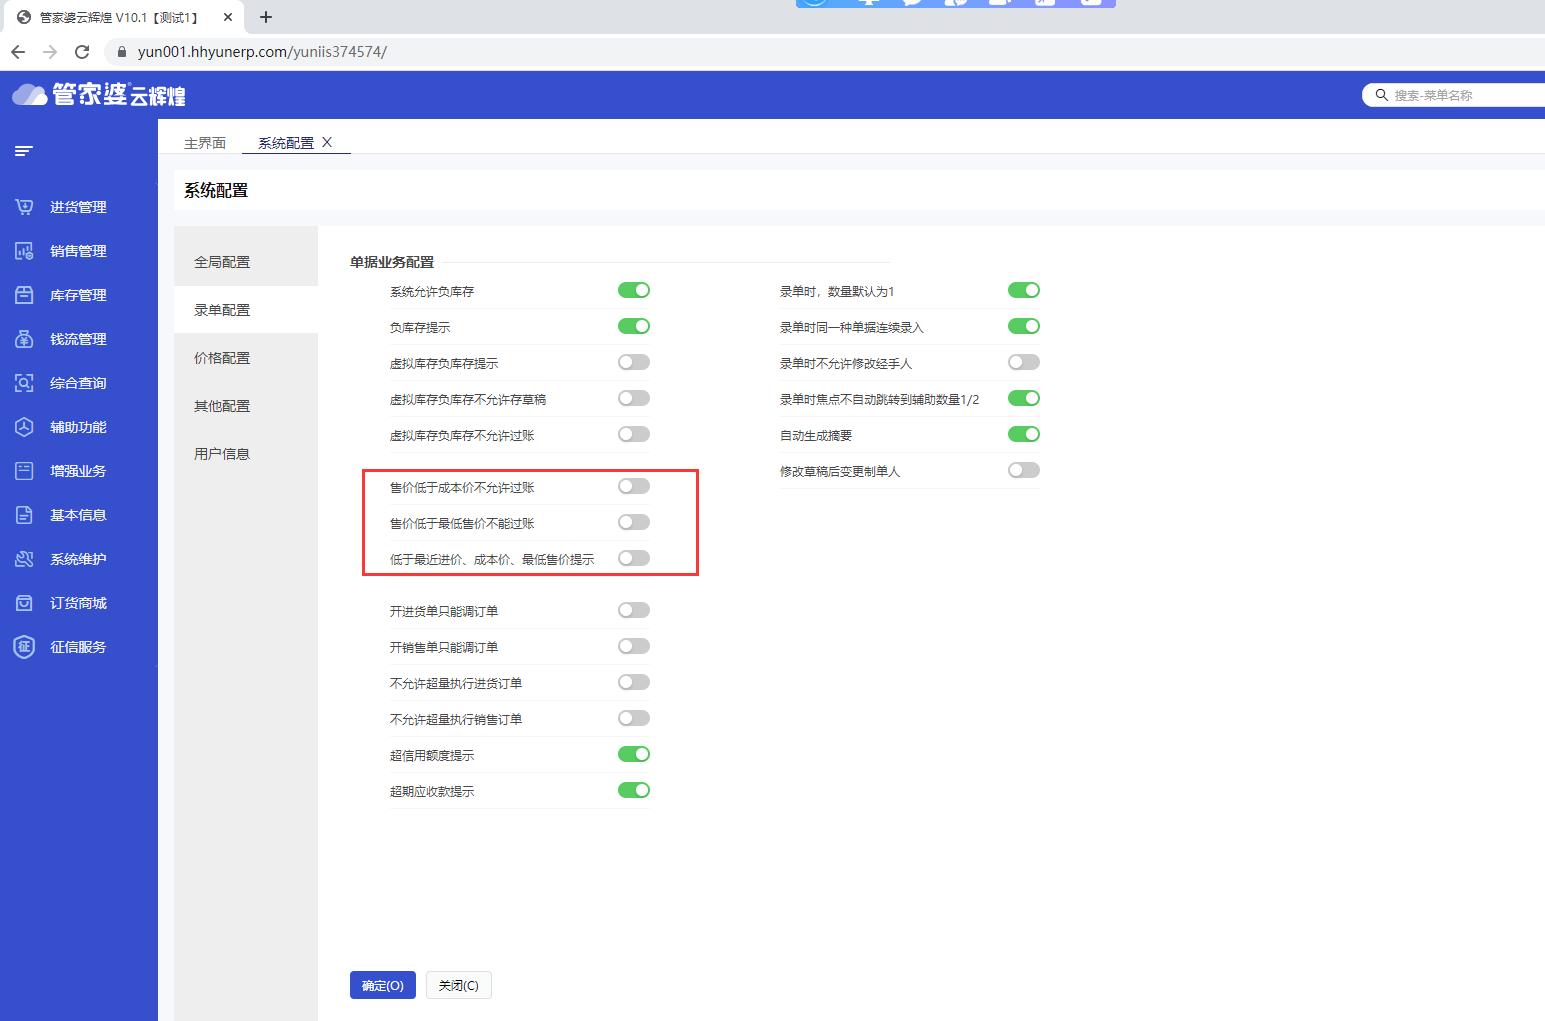
Task: Disable 超信用额度提示 switch
Action: pyautogui.click(x=634, y=754)
